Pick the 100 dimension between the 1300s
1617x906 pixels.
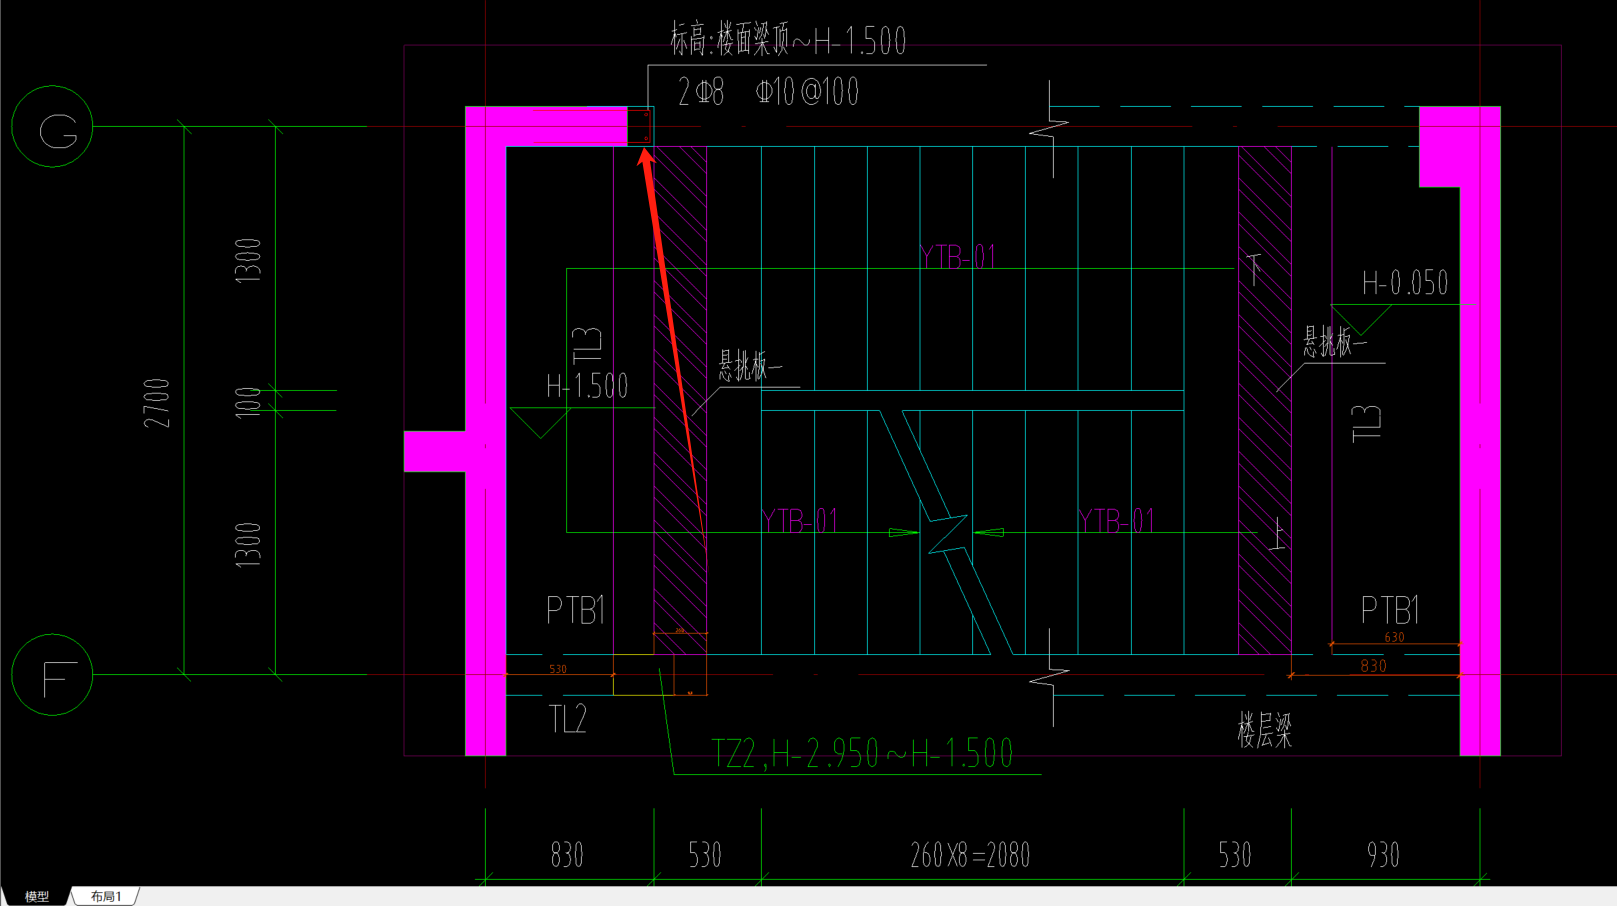pyautogui.click(x=248, y=402)
